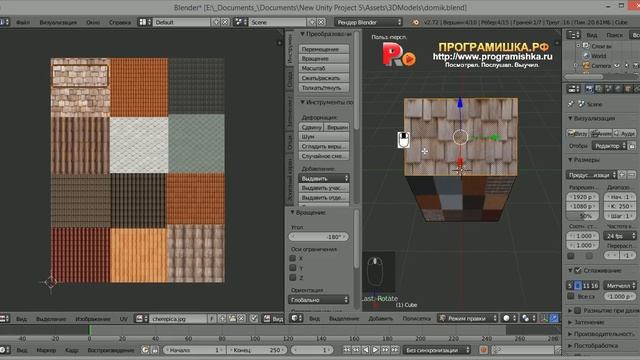
Task: Open image file icon in UV editor header
Action: [232, 318]
